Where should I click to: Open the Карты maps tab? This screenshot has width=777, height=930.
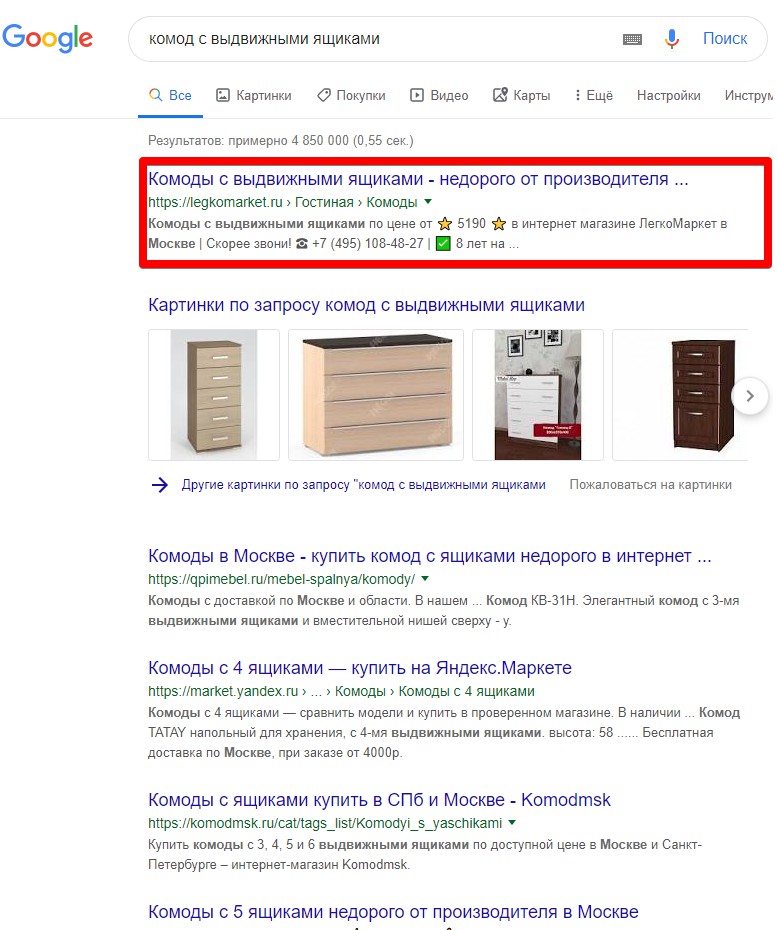pyautogui.click(x=521, y=95)
